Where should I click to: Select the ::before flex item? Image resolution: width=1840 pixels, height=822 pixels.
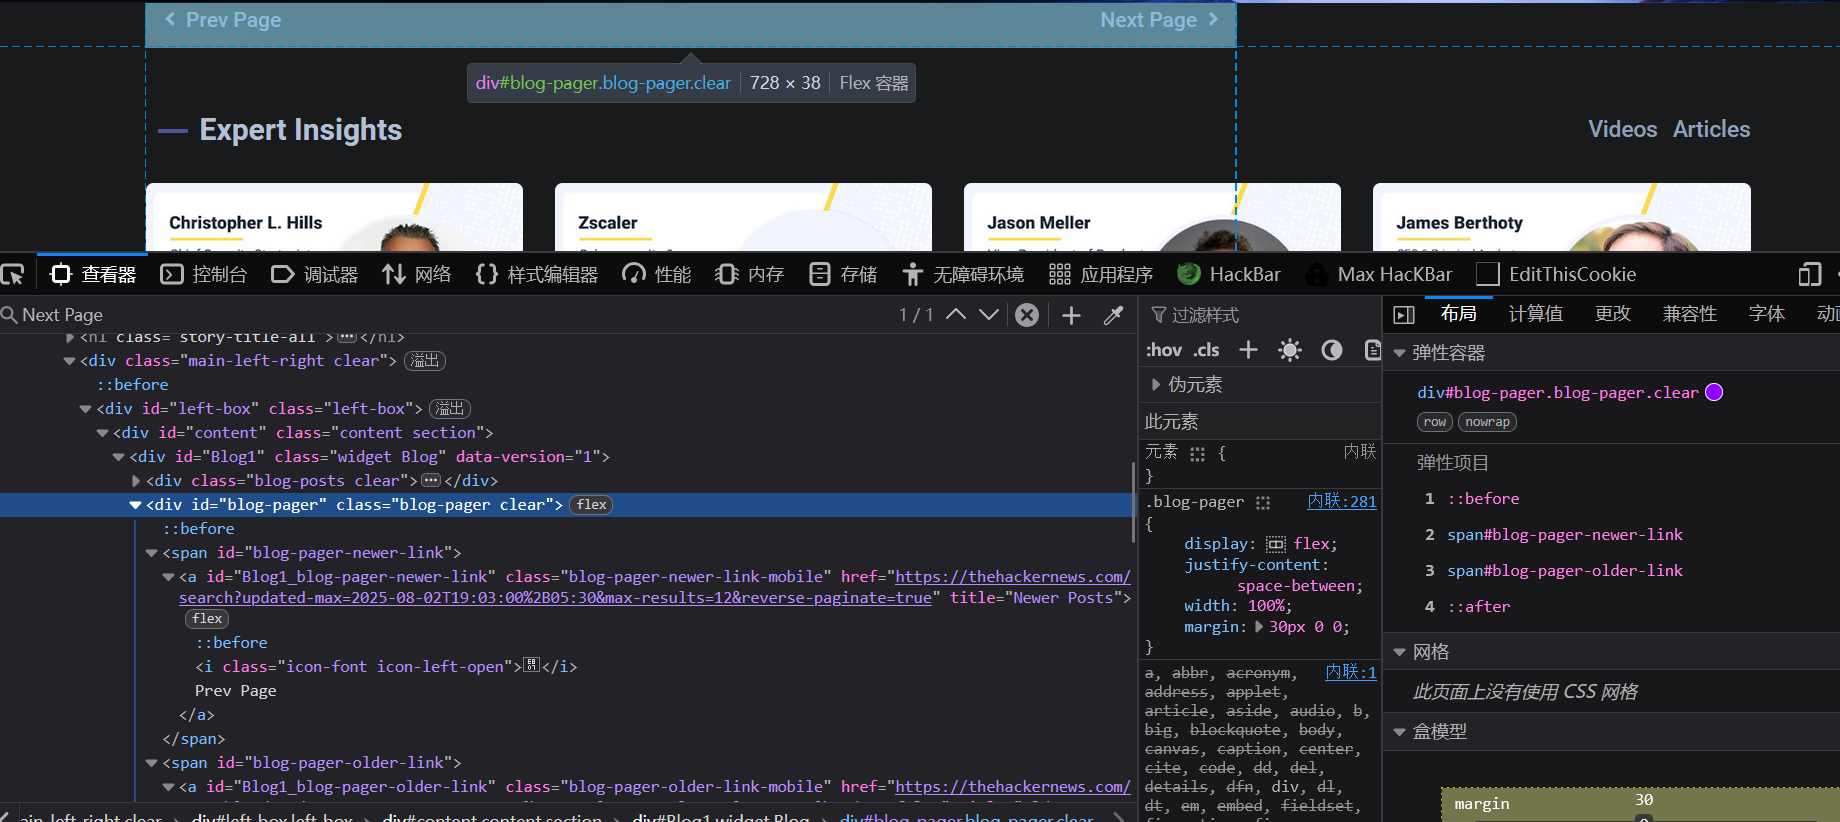point(1483,499)
